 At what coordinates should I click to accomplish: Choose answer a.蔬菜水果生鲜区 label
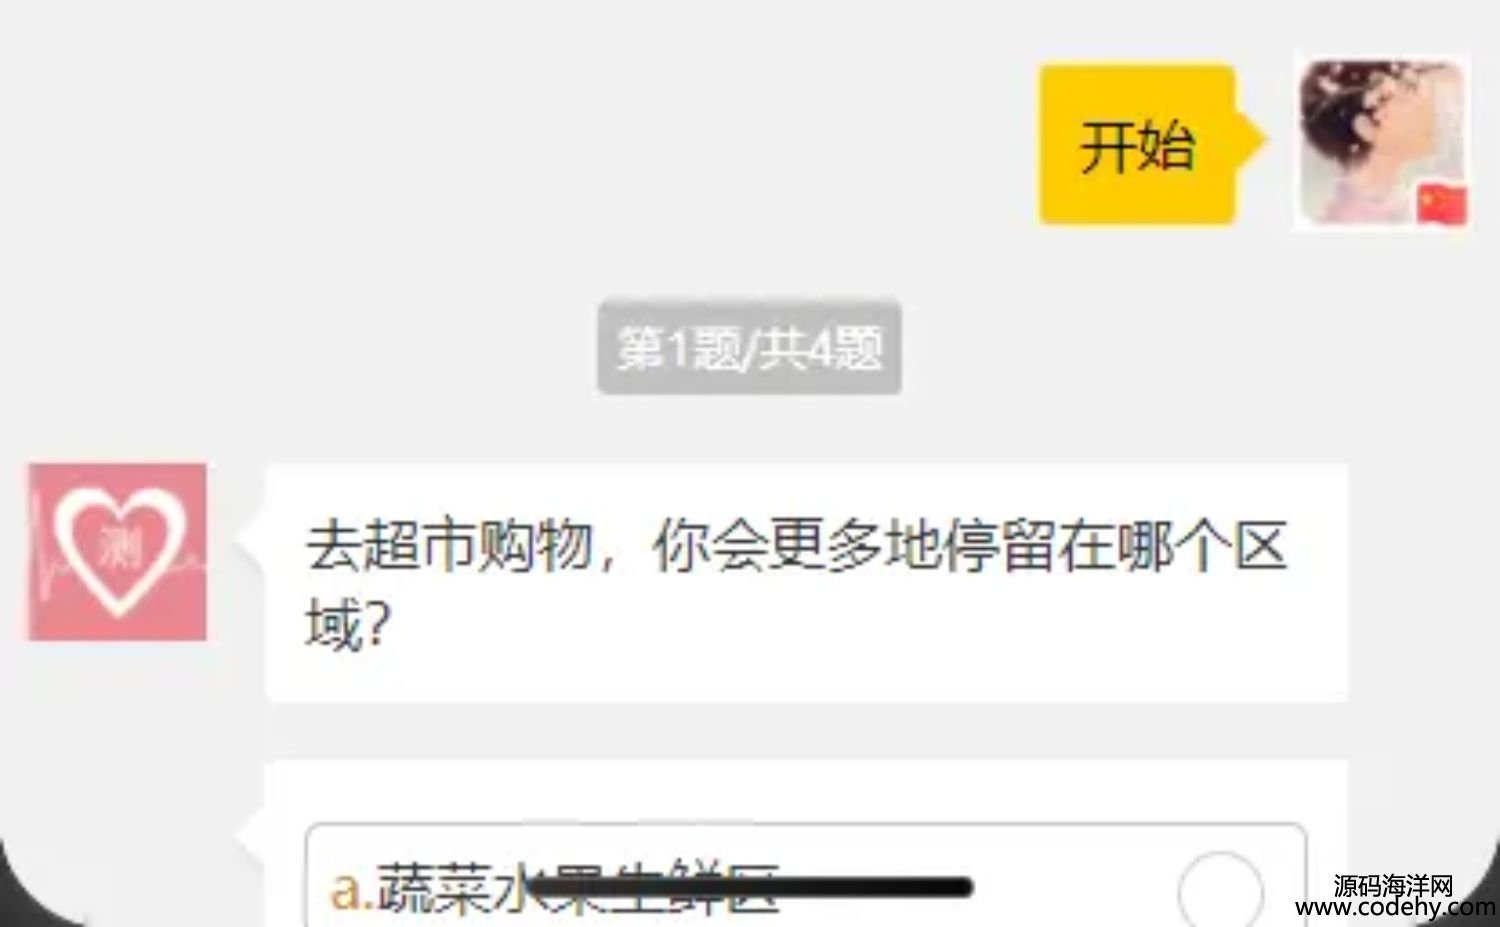point(555,887)
